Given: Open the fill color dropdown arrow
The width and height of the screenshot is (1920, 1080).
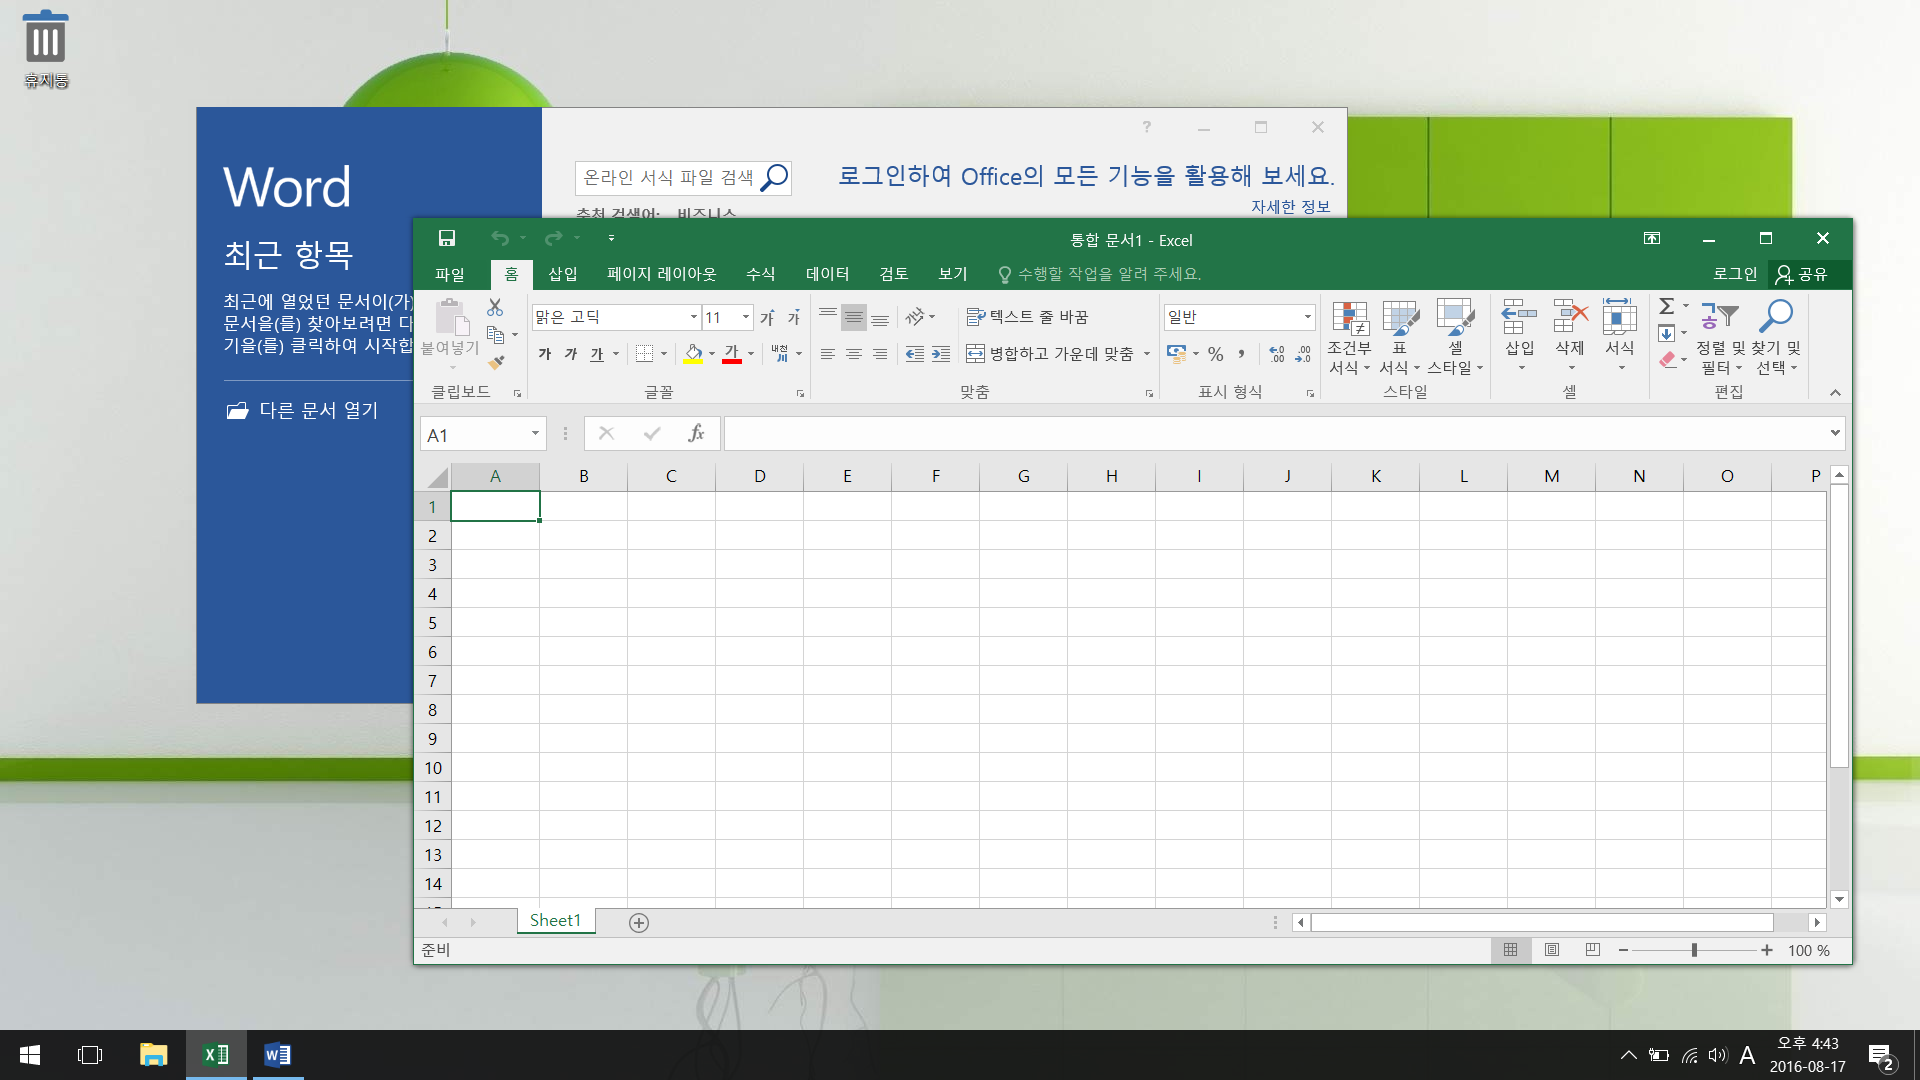Looking at the screenshot, I should pyautogui.click(x=712, y=354).
